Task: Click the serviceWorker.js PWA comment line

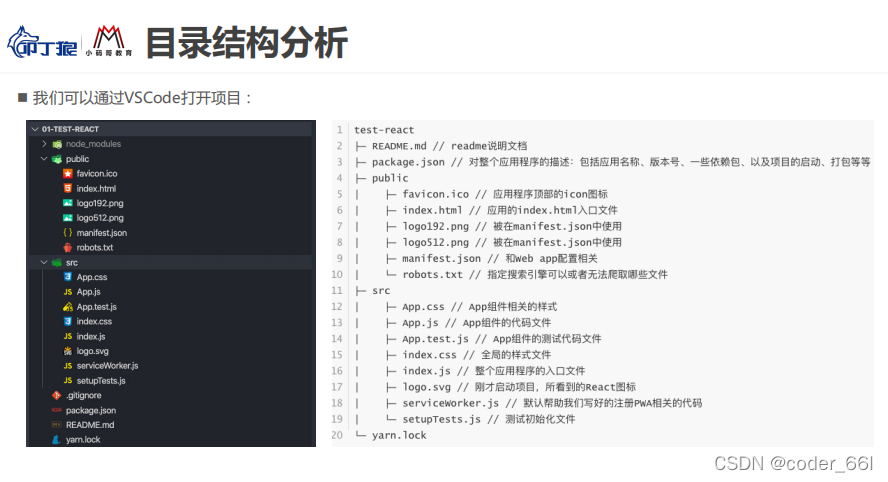Action: point(552,403)
